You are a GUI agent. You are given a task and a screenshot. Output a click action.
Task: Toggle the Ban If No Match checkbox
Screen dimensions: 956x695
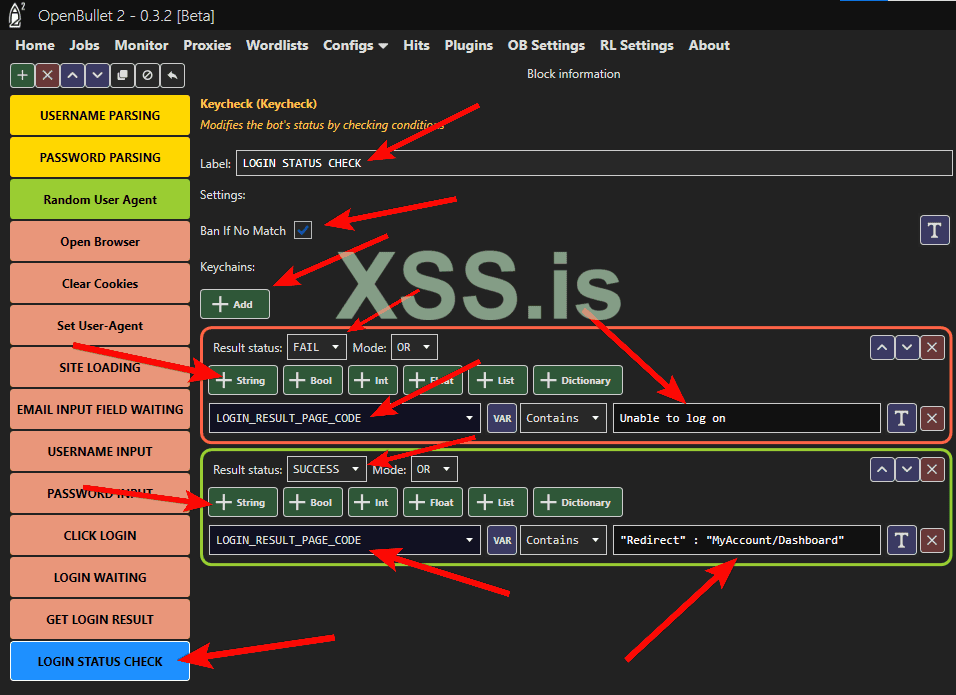303,230
